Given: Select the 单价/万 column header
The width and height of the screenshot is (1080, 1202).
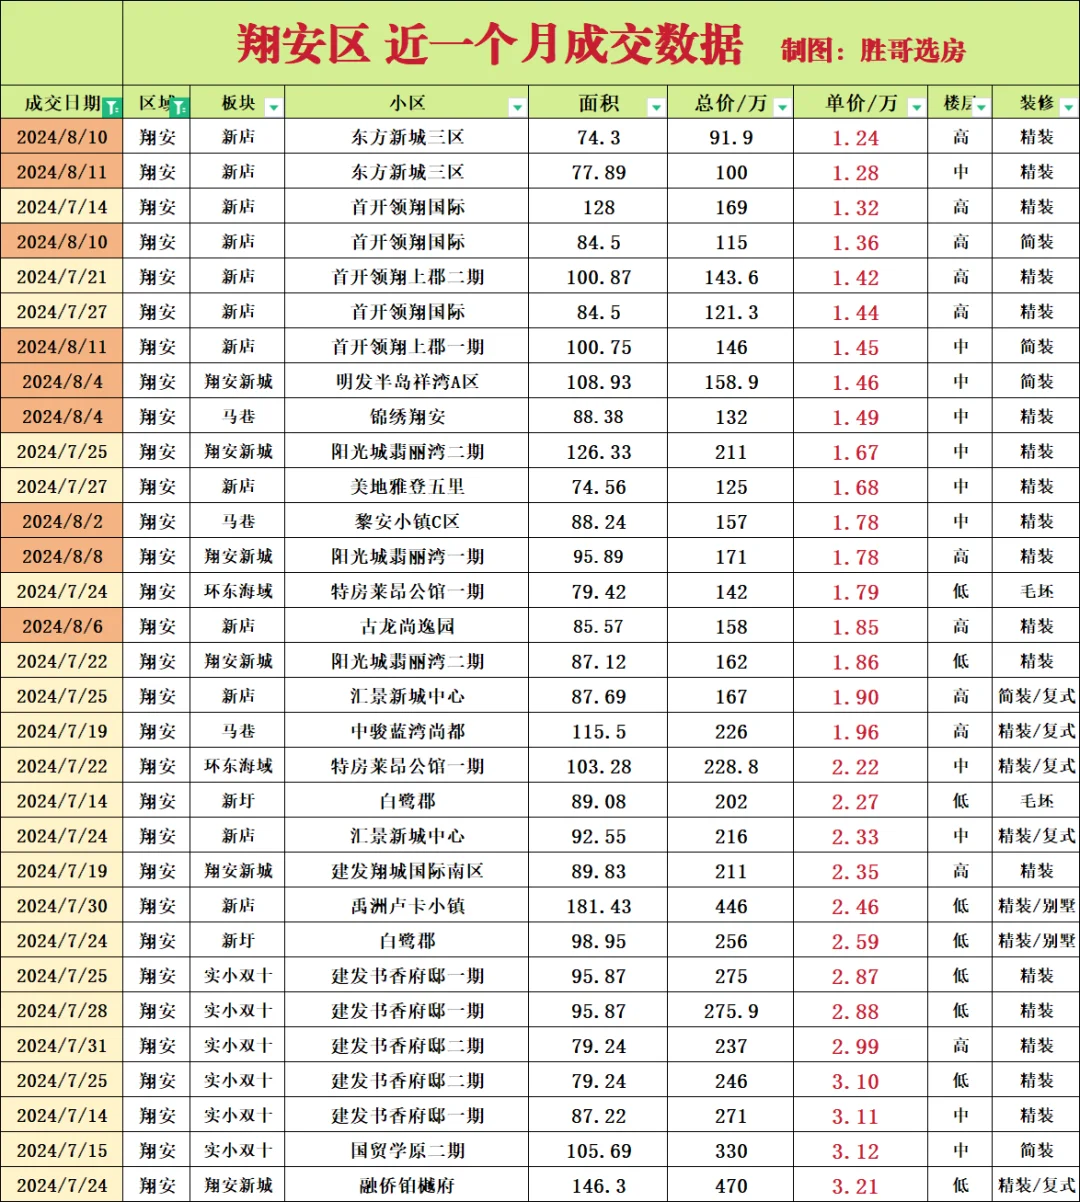Looking at the screenshot, I should point(860,104).
